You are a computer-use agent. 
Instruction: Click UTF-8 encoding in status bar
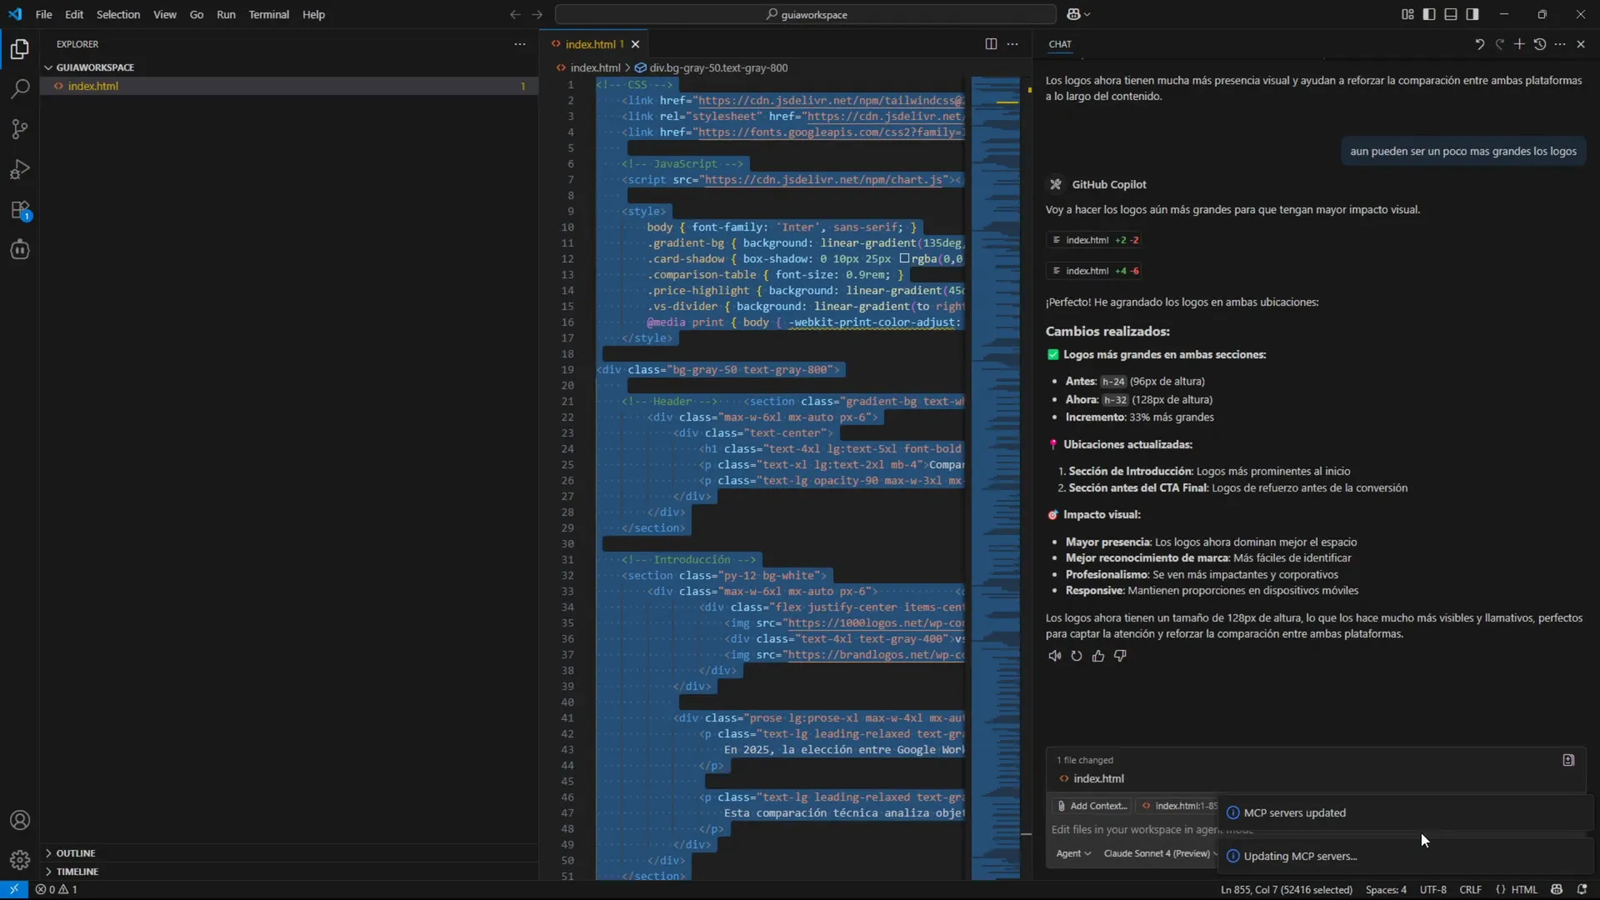tap(1433, 889)
